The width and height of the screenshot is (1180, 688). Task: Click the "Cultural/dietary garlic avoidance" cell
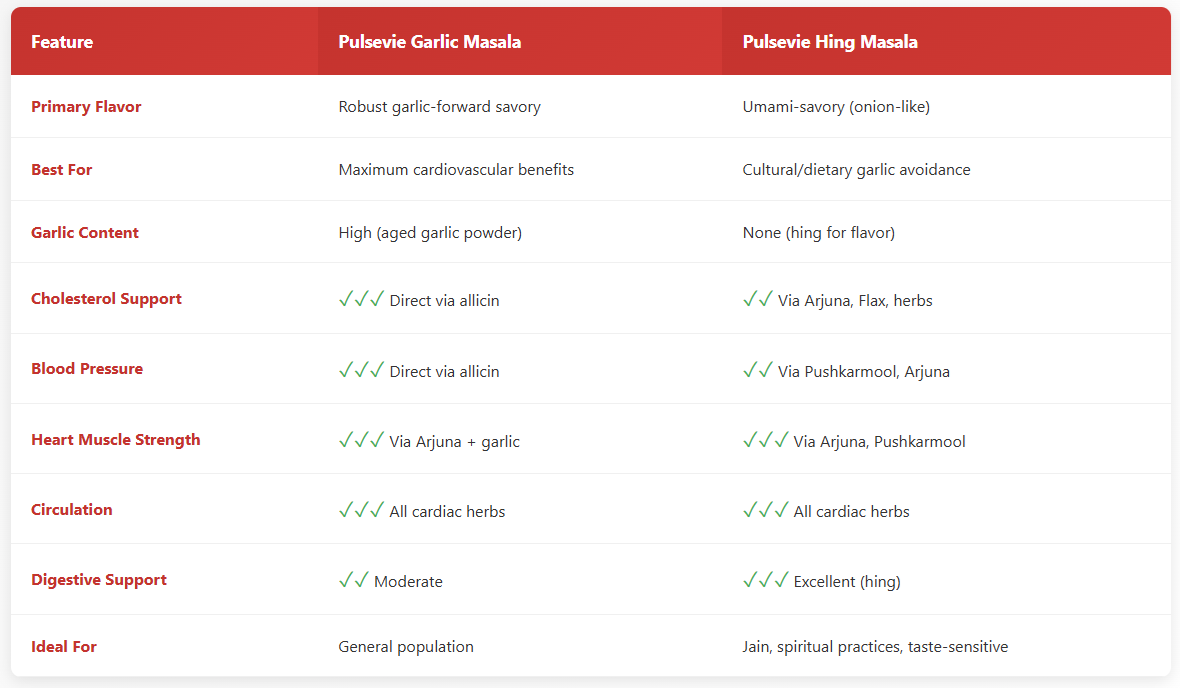coord(856,170)
